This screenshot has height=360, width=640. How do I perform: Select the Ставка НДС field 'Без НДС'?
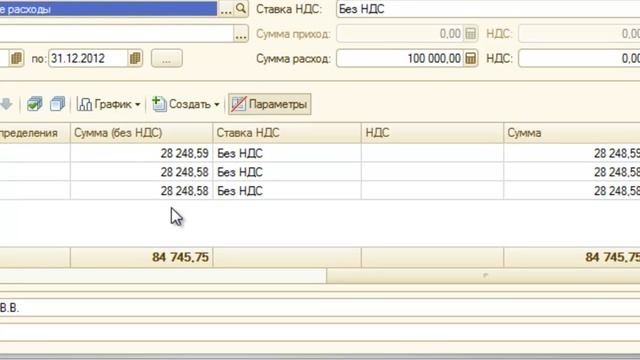tap(488, 9)
